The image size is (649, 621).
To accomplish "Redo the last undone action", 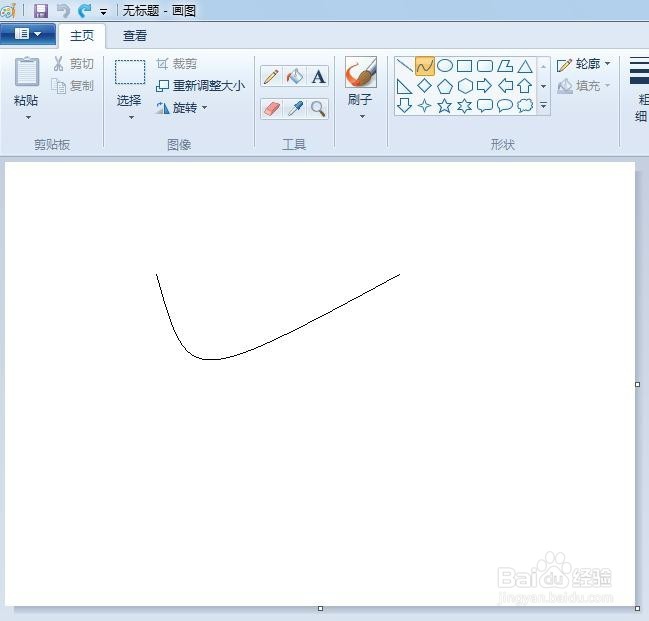I will 85,11.
